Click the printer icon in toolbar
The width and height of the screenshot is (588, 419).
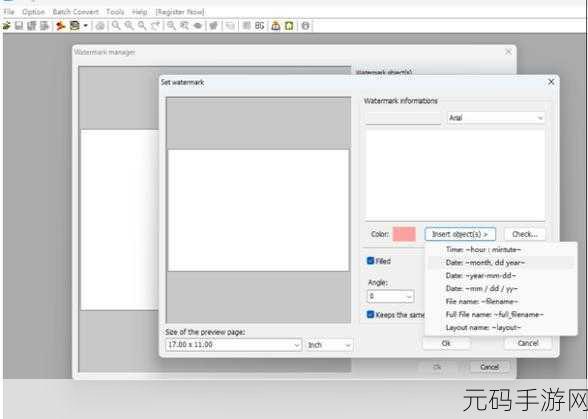click(75, 26)
